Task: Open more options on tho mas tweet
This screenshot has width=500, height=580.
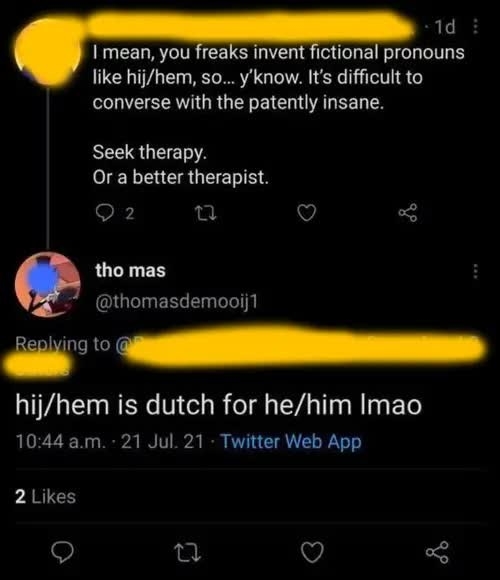Action: [476, 271]
